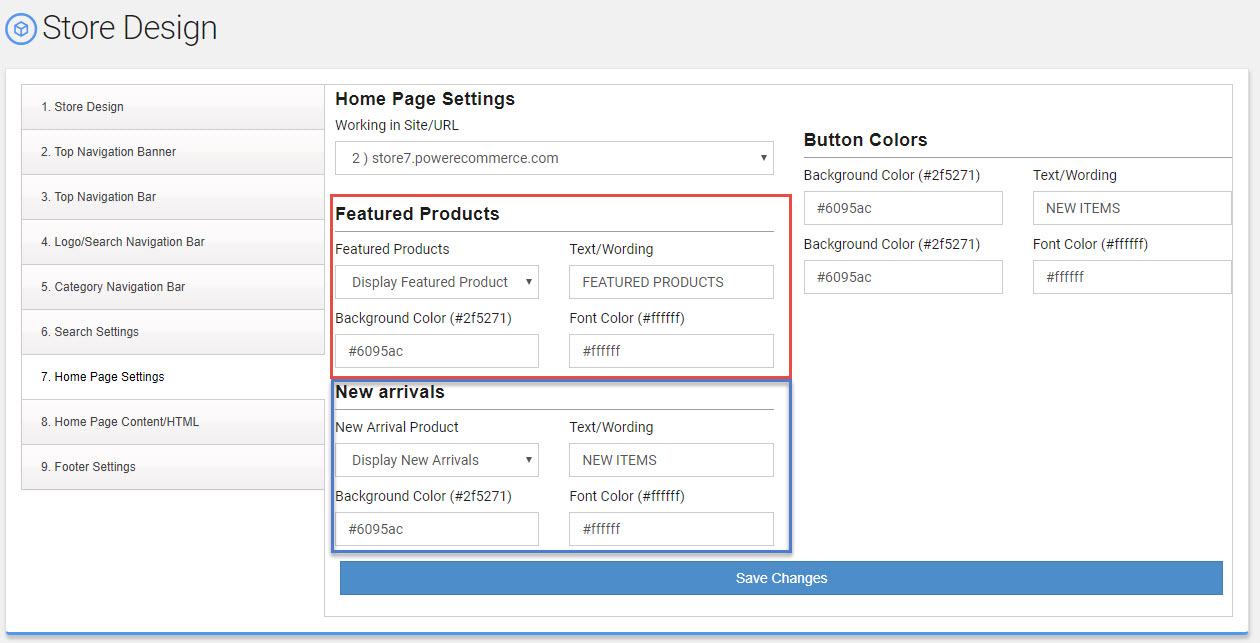Select 3. Top Navigation Bar tab

(x=172, y=197)
